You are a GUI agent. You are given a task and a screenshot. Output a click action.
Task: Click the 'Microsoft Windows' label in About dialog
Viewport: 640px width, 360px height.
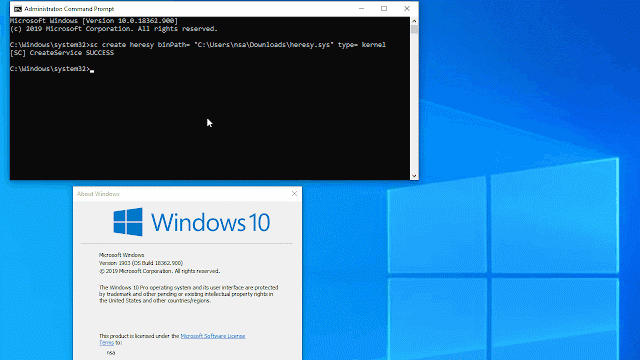[121, 255]
